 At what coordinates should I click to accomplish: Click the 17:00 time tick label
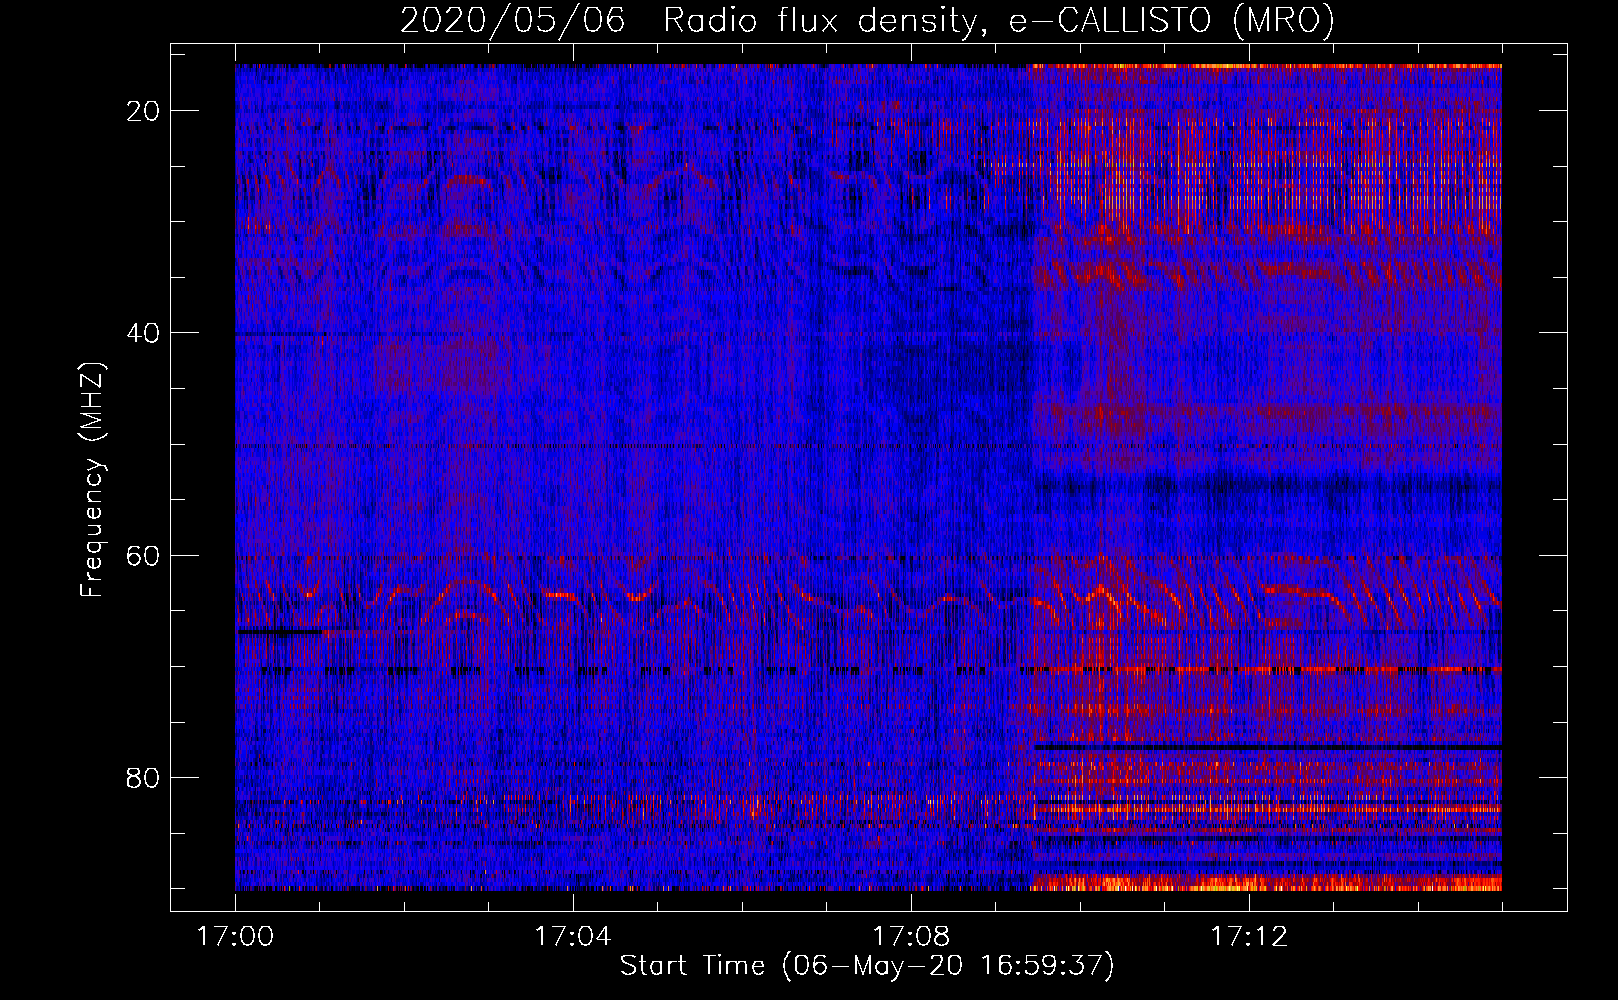point(235,937)
